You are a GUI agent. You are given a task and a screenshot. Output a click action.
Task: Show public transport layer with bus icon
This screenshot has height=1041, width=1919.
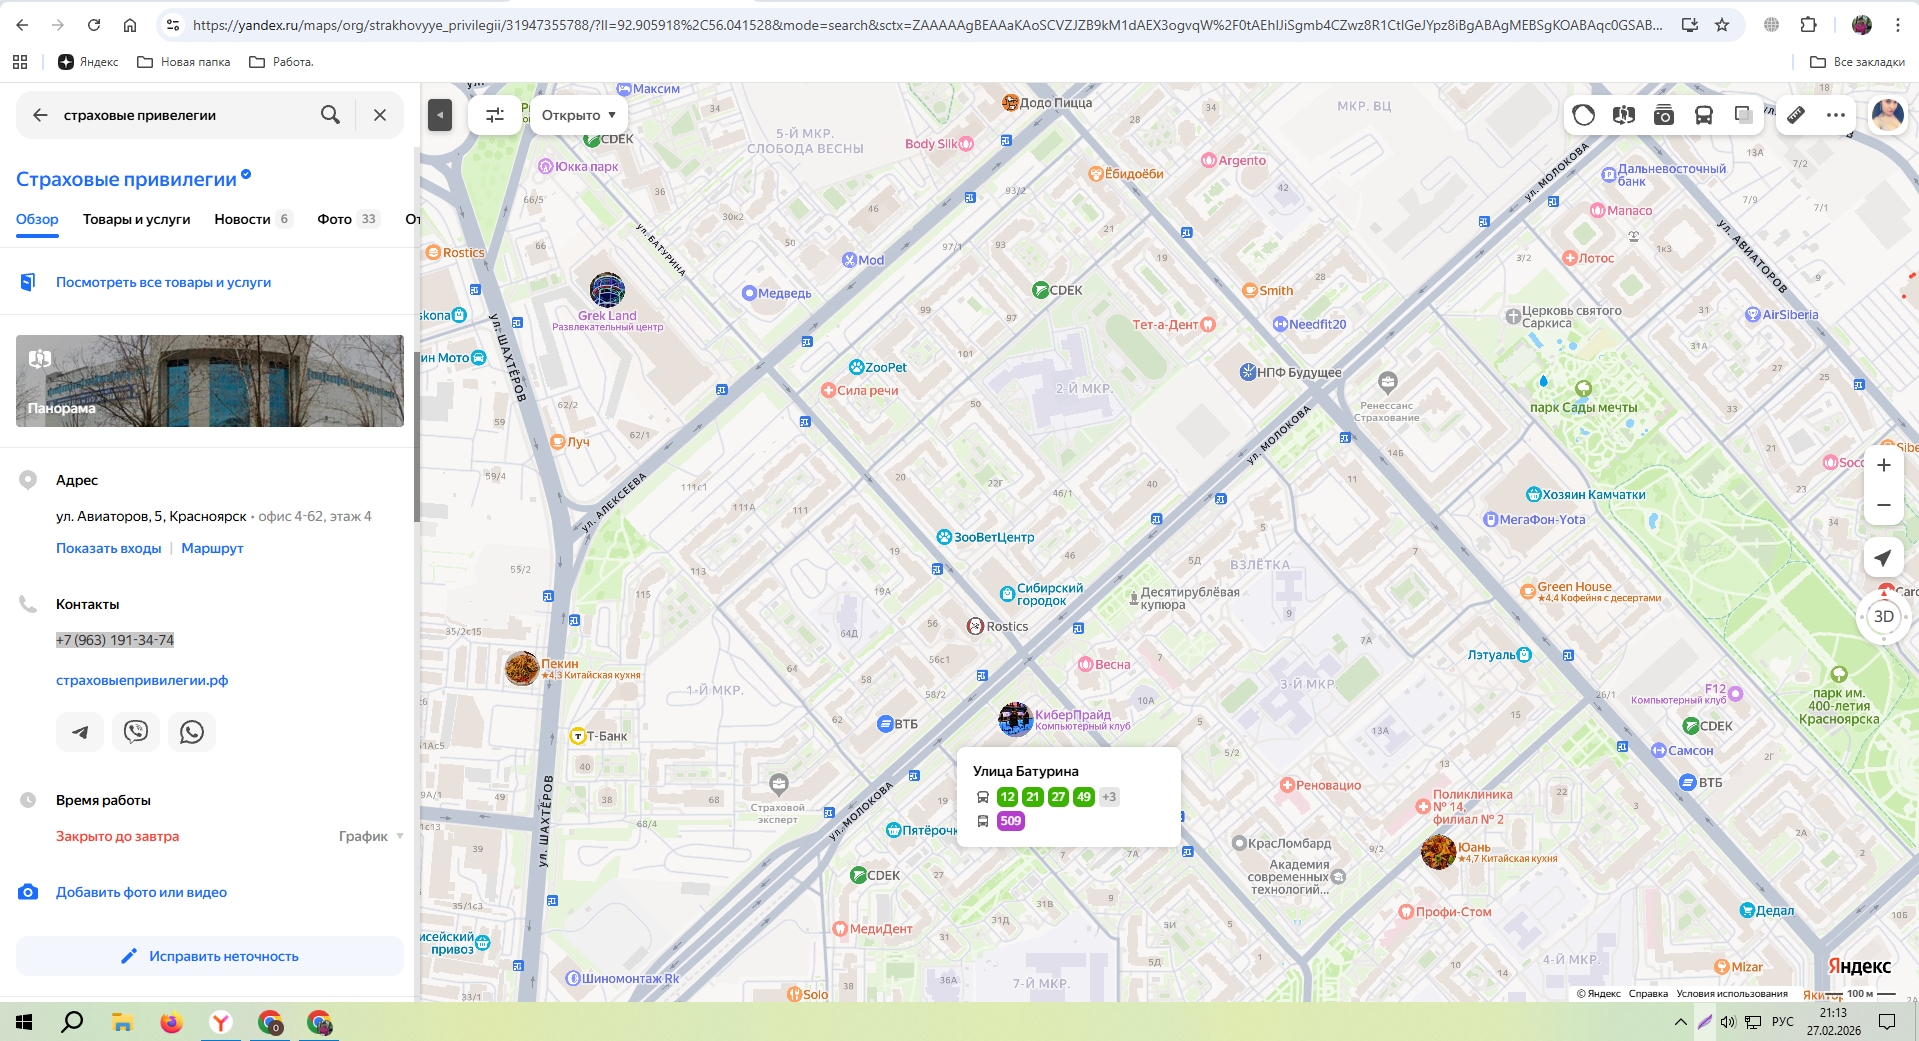point(1704,115)
